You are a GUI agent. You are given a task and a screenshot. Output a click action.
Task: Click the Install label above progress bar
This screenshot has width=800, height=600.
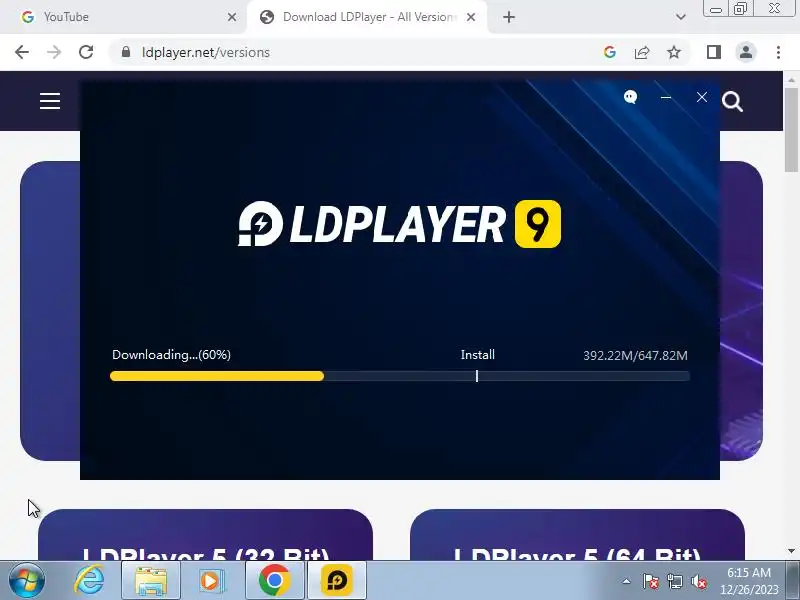(x=478, y=355)
